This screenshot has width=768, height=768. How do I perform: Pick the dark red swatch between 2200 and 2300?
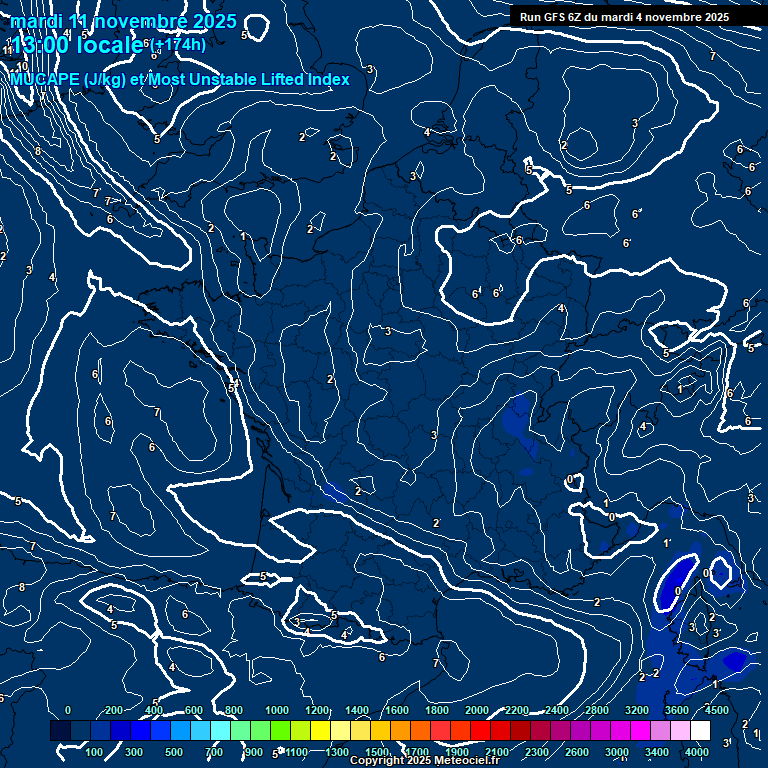click(x=521, y=730)
